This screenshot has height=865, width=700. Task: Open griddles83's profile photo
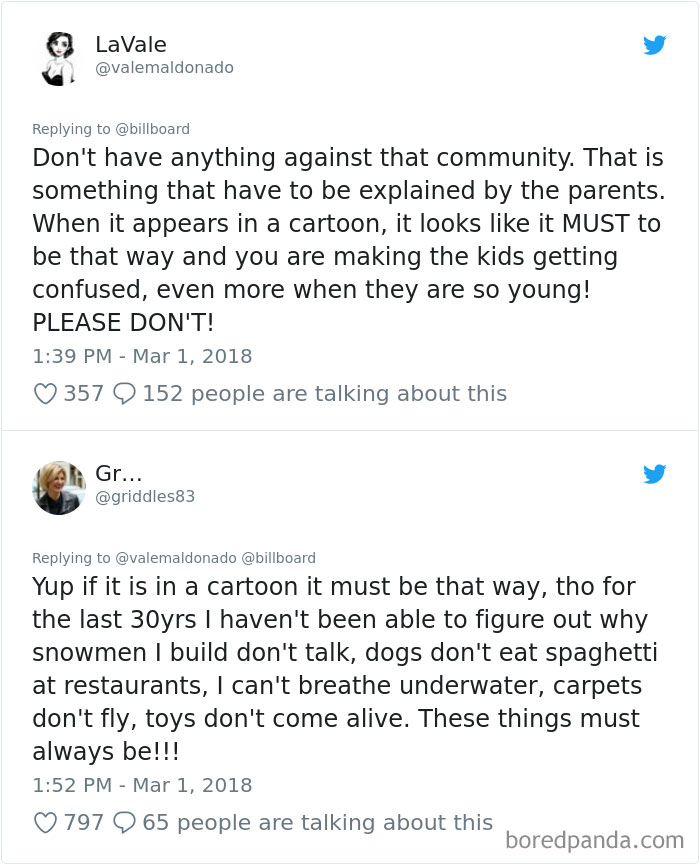(x=59, y=487)
